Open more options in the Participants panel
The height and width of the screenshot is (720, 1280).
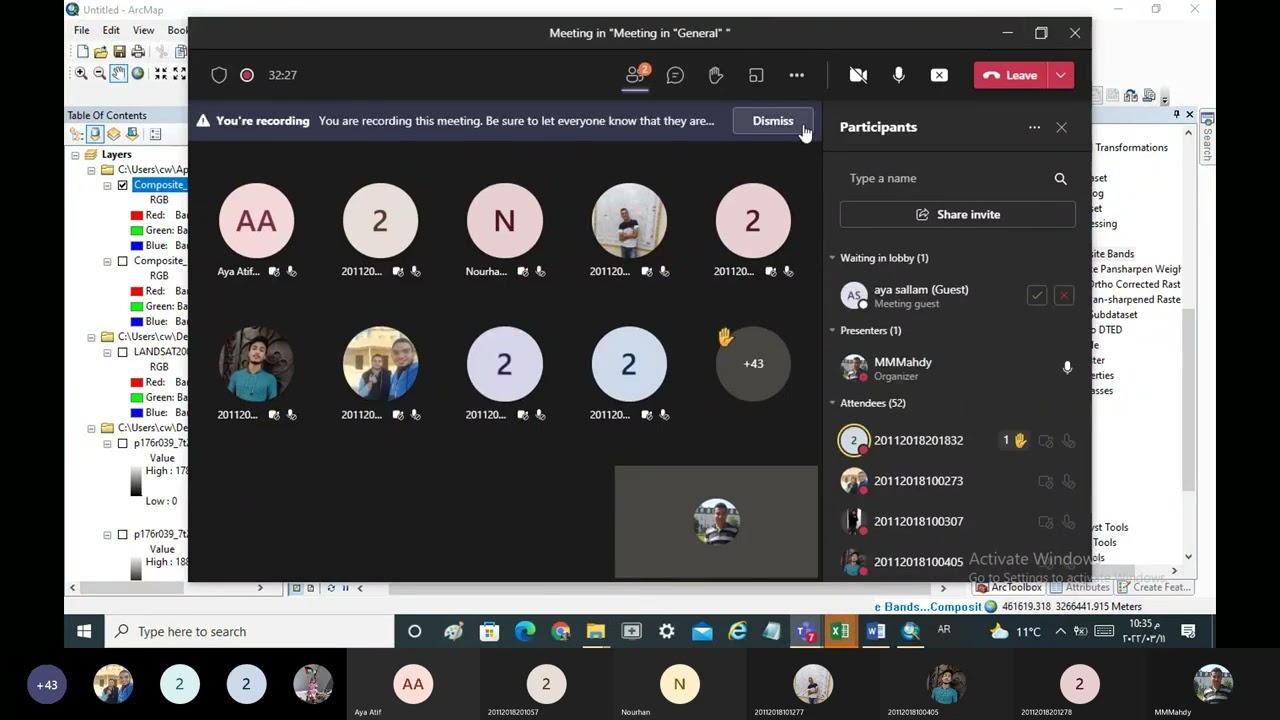[x=1034, y=127]
